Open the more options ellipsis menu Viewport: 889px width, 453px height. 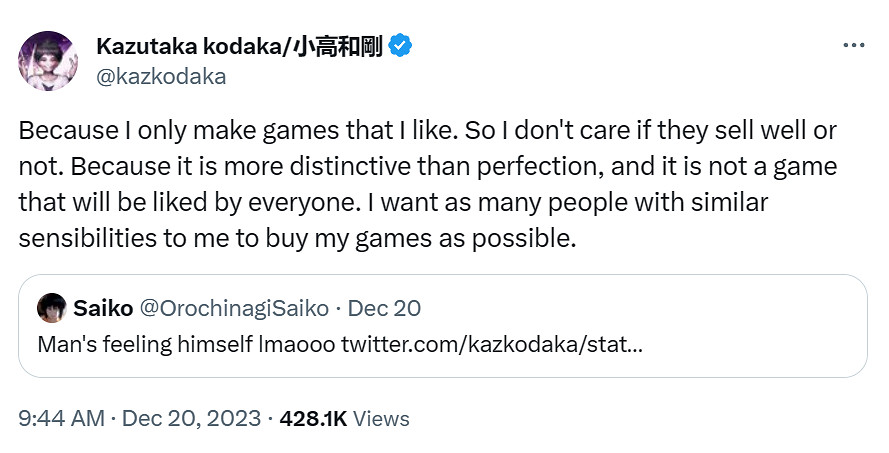[x=854, y=46]
